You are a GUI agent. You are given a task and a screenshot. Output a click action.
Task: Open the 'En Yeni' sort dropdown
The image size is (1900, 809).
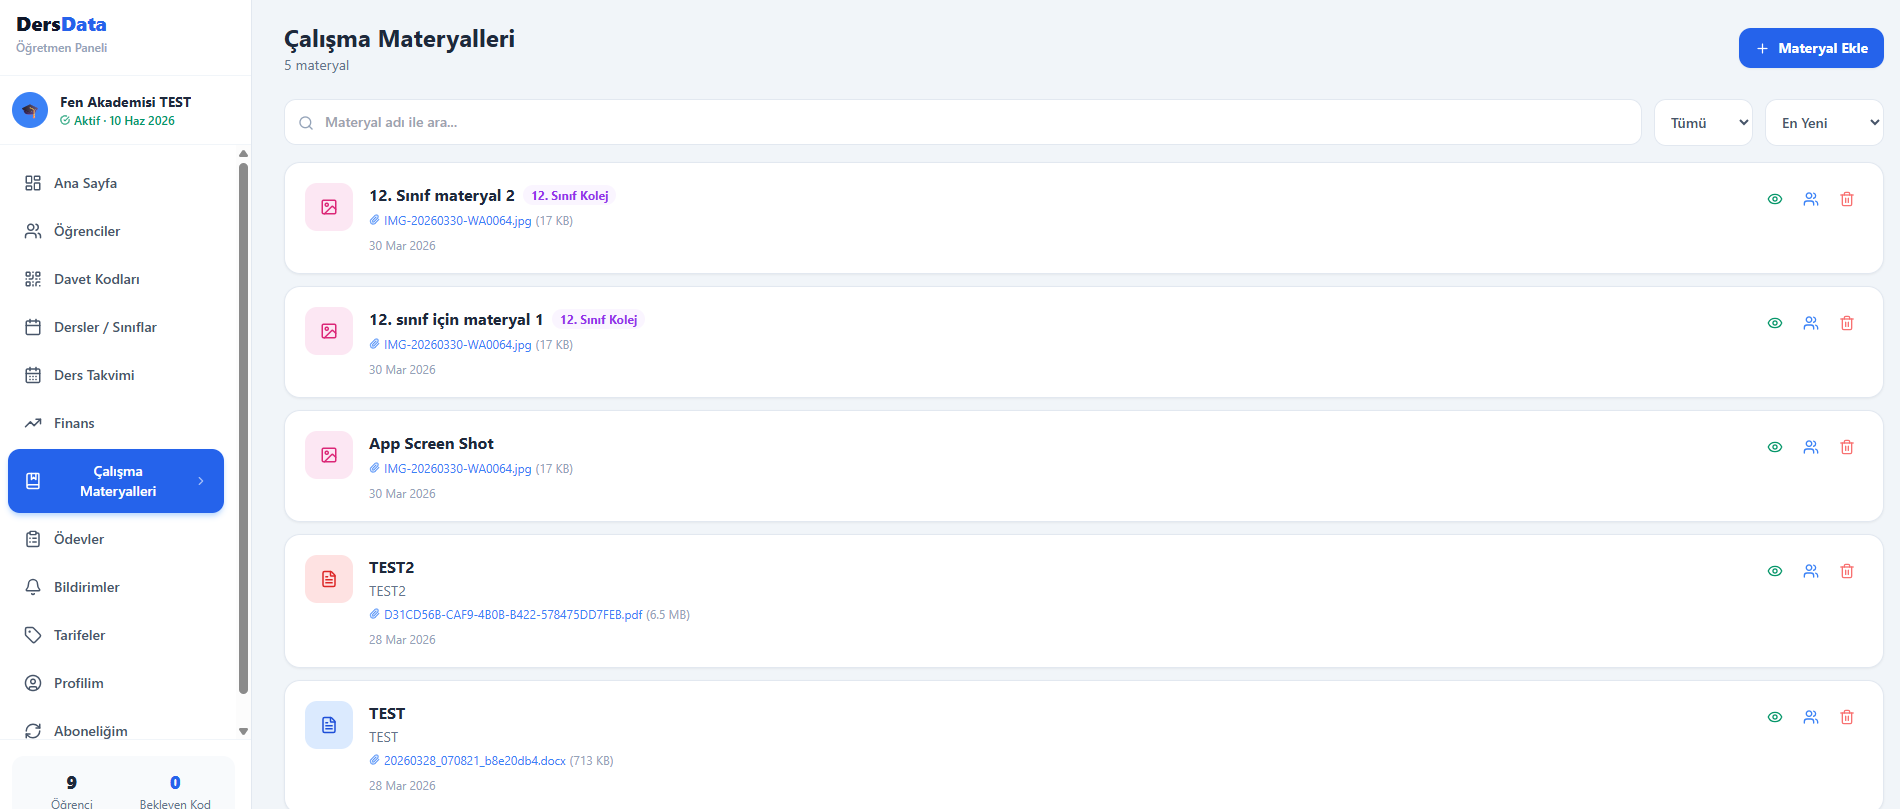[1823, 123]
